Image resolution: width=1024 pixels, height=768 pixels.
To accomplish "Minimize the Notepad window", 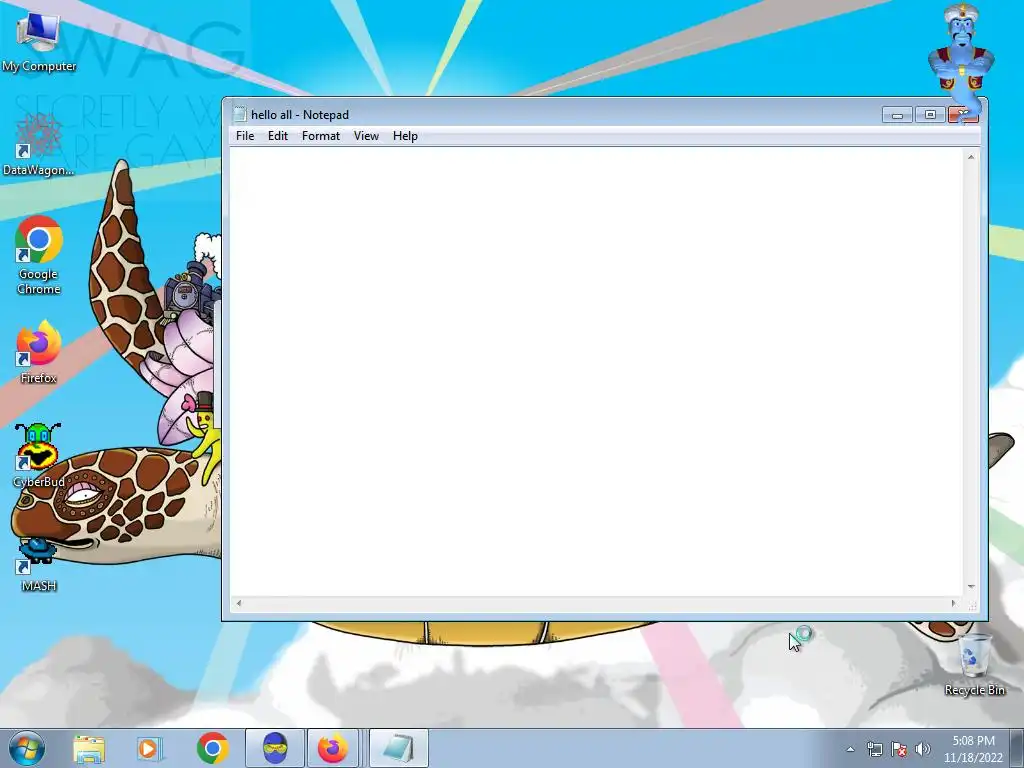I will [897, 115].
